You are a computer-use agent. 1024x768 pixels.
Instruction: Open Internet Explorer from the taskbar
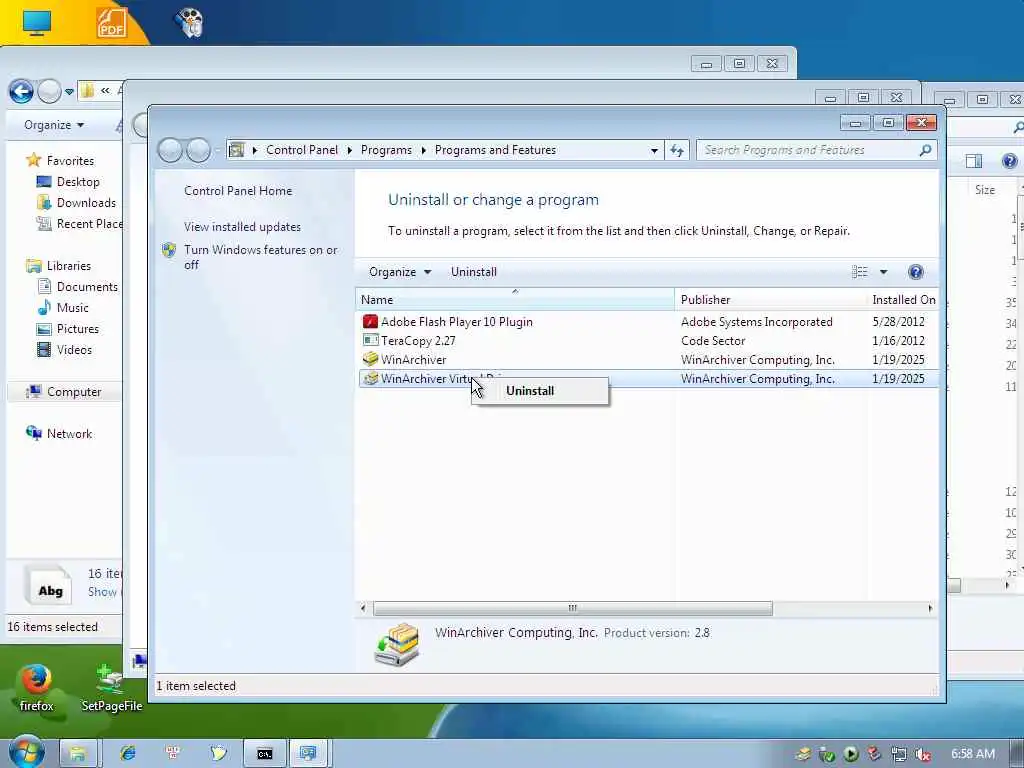(x=127, y=754)
